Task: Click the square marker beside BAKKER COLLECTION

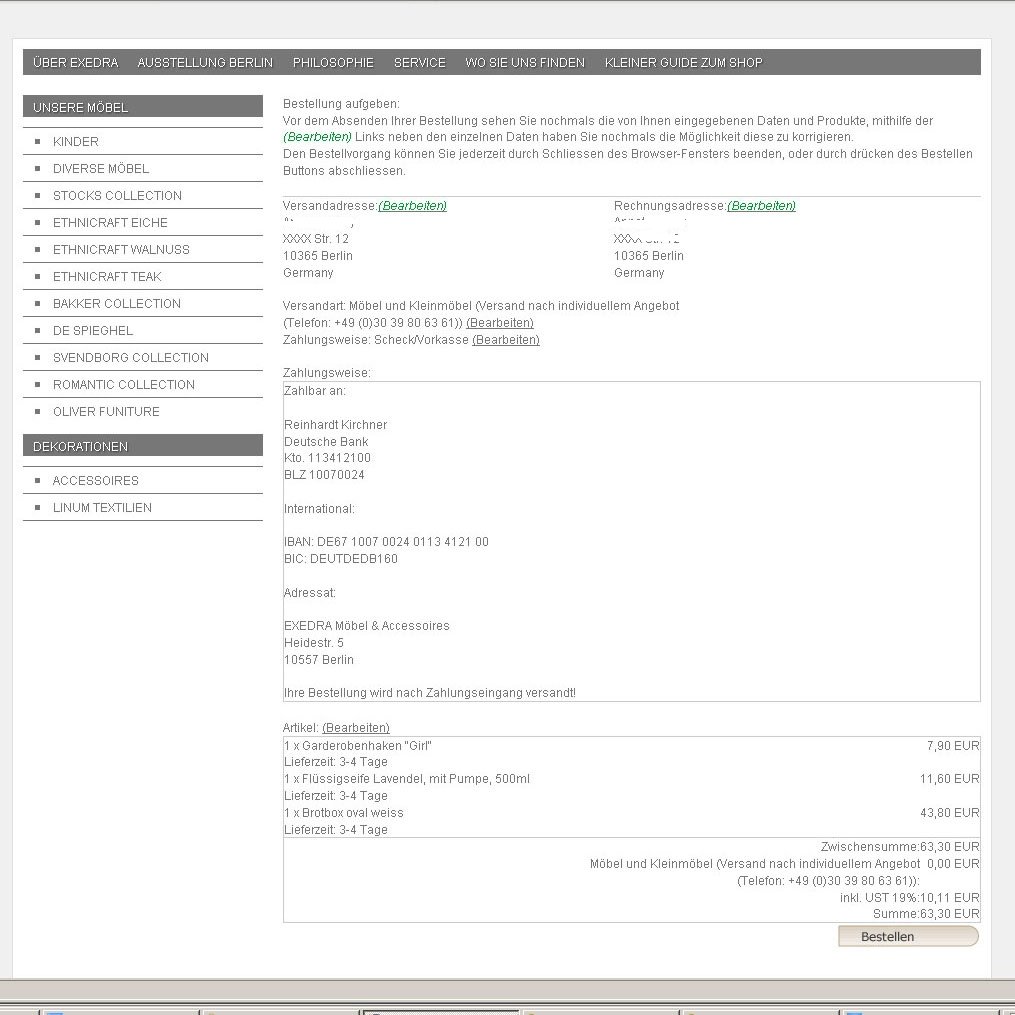Action: [x=38, y=304]
